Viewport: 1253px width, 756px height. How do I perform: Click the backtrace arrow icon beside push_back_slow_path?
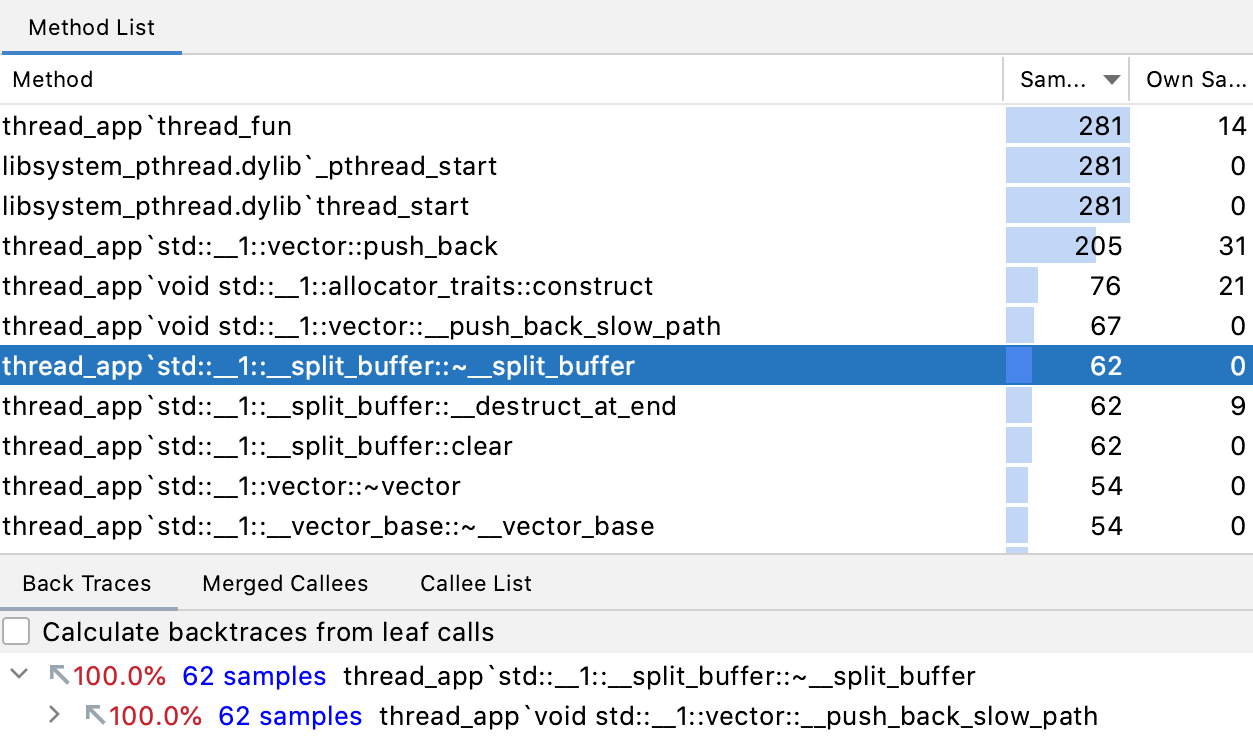96,716
